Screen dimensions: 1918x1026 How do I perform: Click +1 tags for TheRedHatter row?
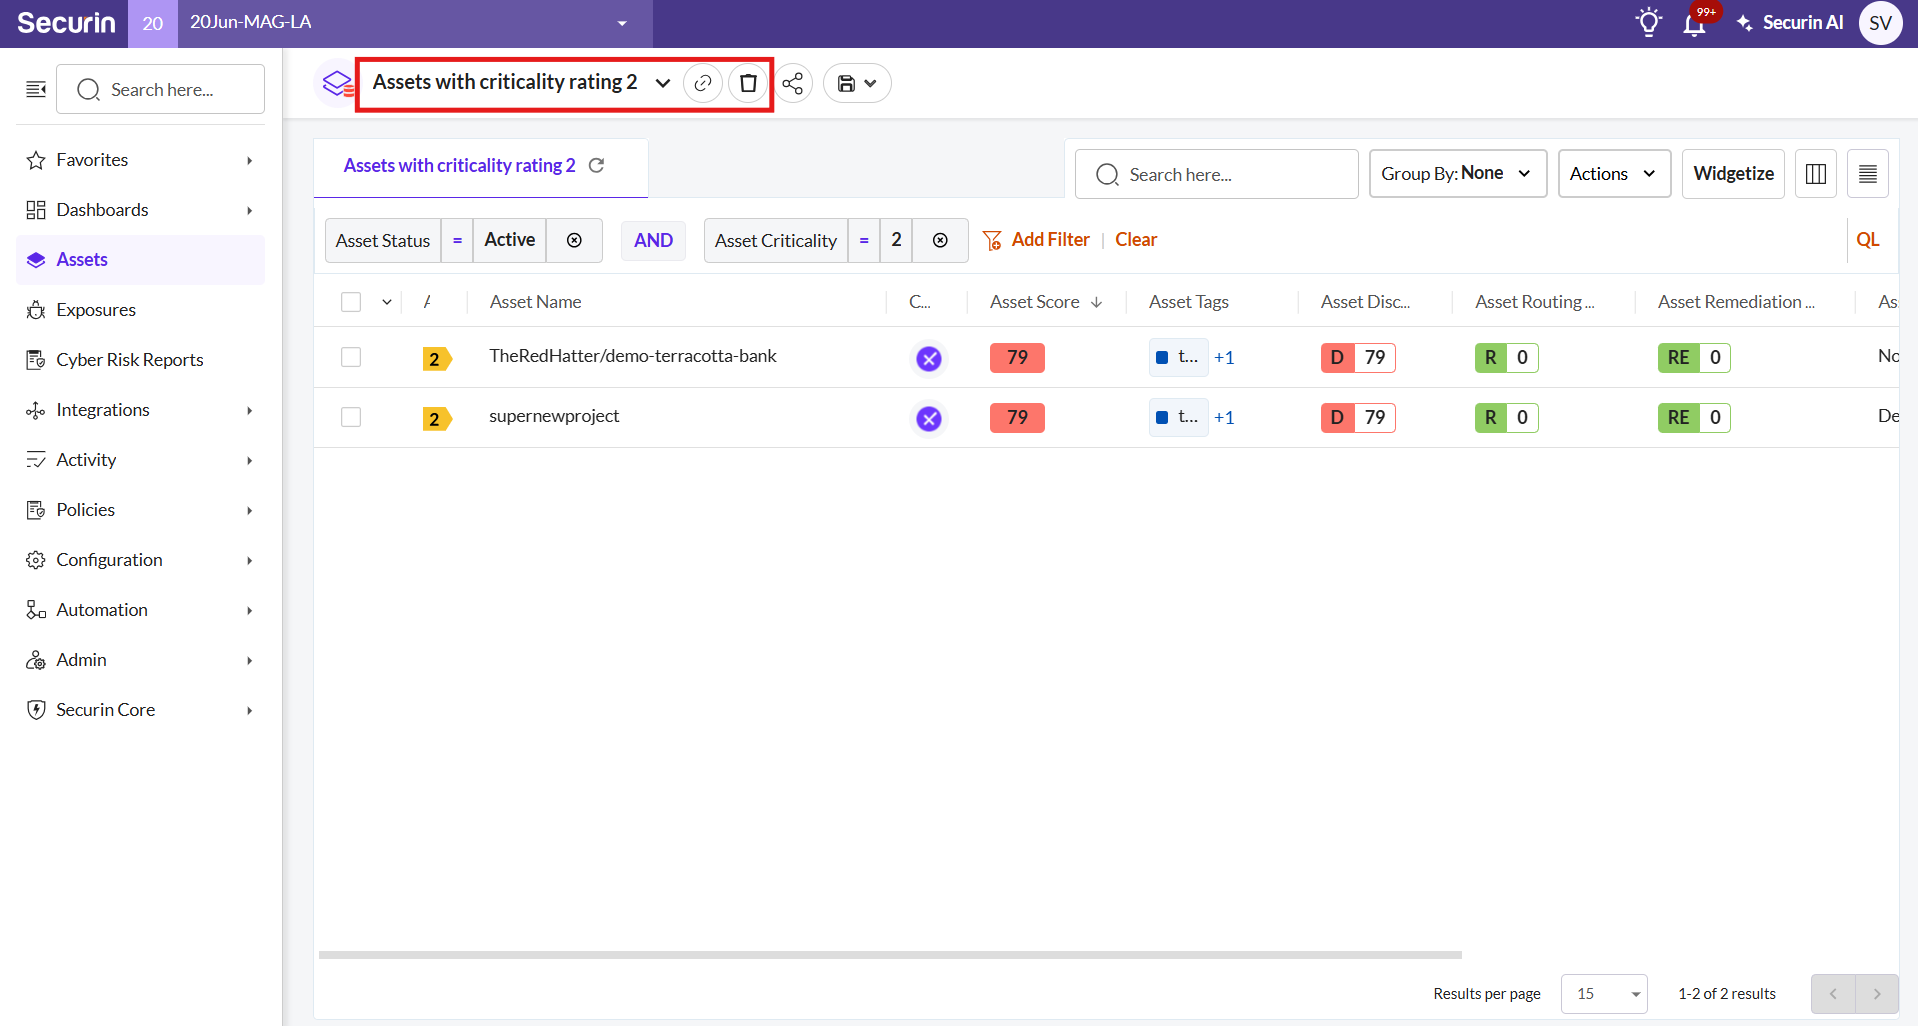(1224, 358)
